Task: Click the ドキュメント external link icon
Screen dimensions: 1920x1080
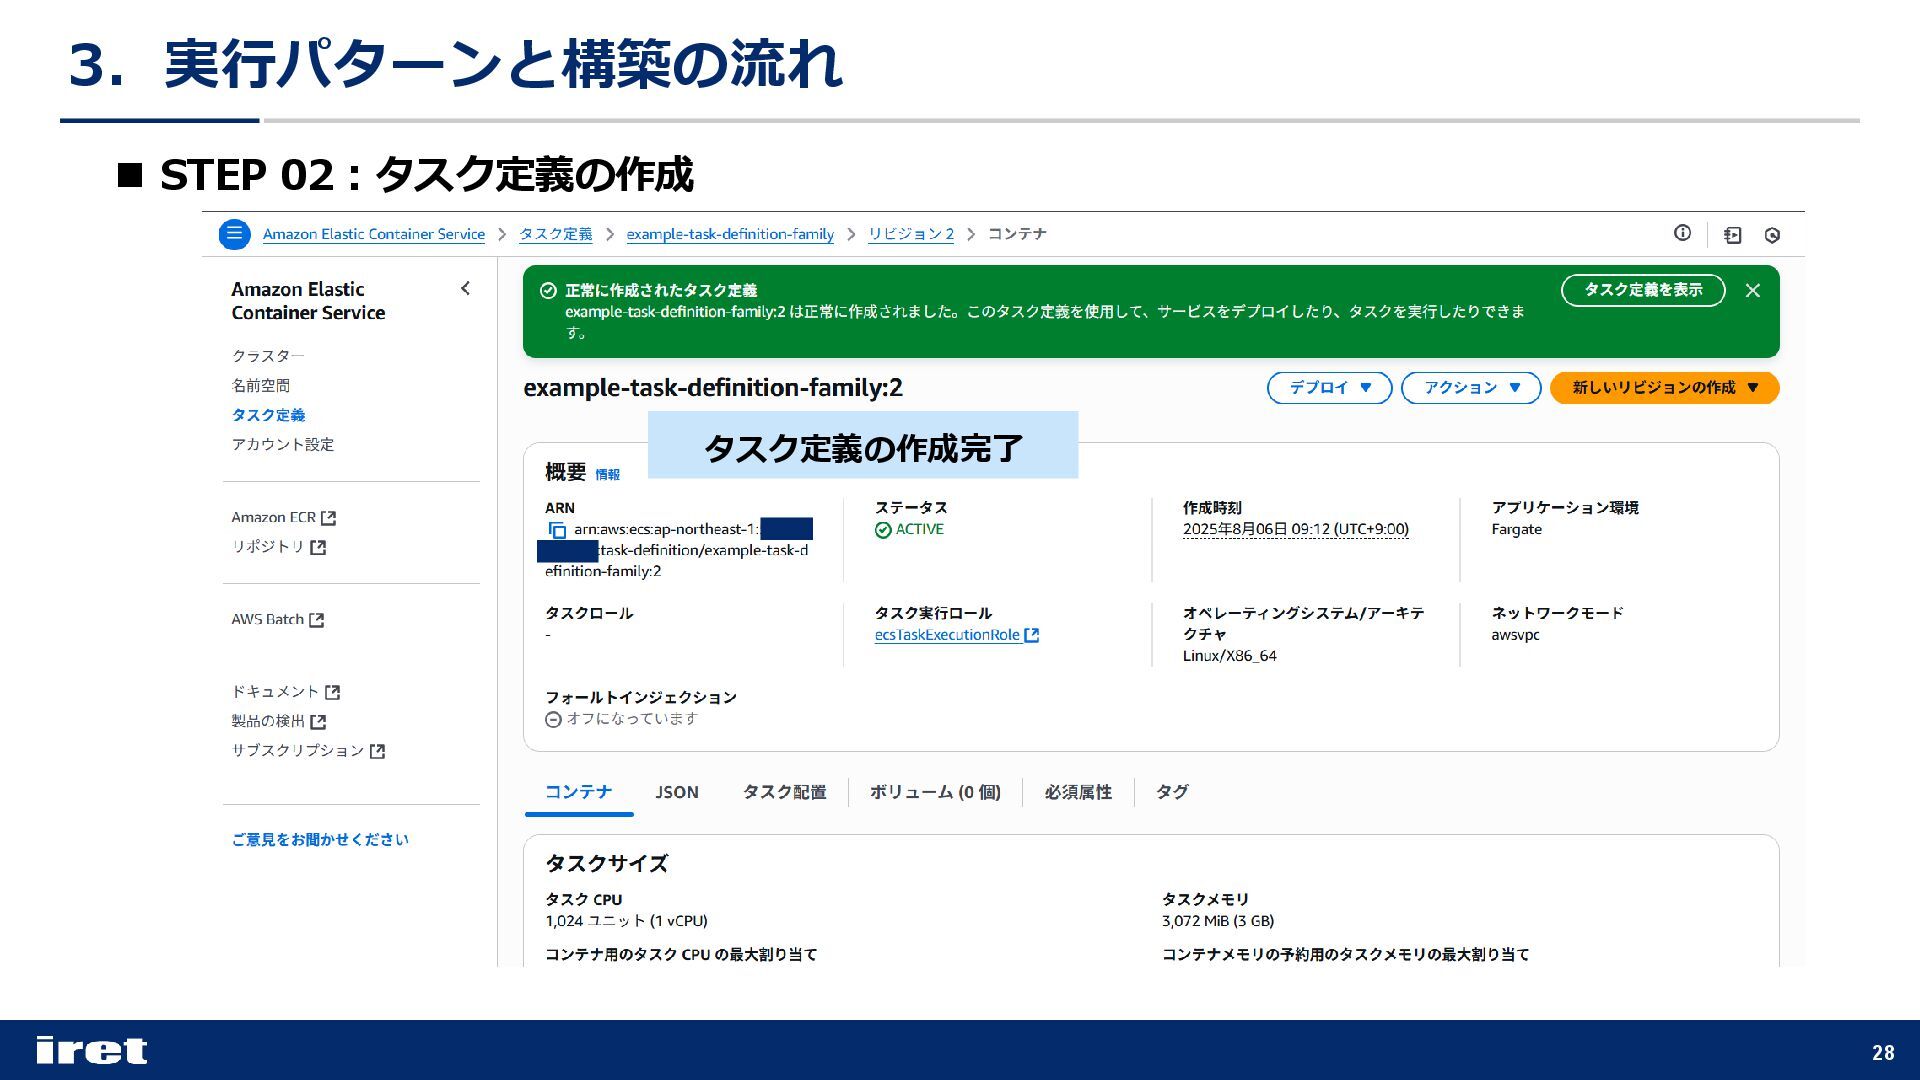Action: (332, 692)
